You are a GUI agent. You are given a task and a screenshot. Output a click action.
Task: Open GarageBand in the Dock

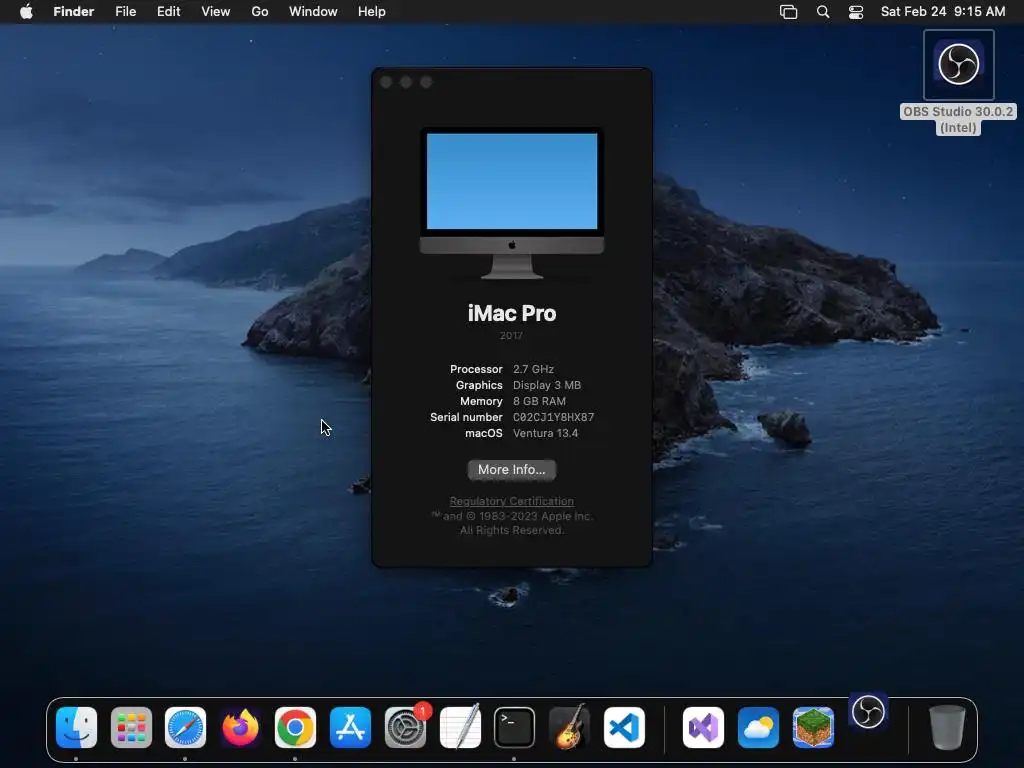pos(569,727)
